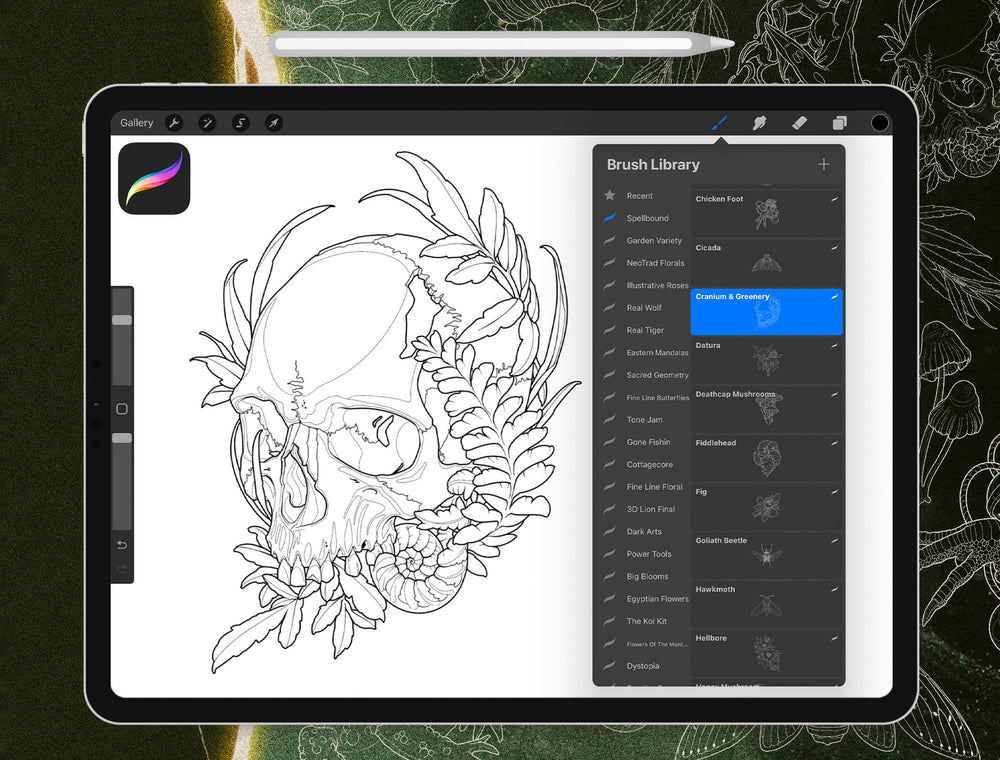Open the active color picker circle
This screenshot has width=1000, height=760.
[x=880, y=123]
